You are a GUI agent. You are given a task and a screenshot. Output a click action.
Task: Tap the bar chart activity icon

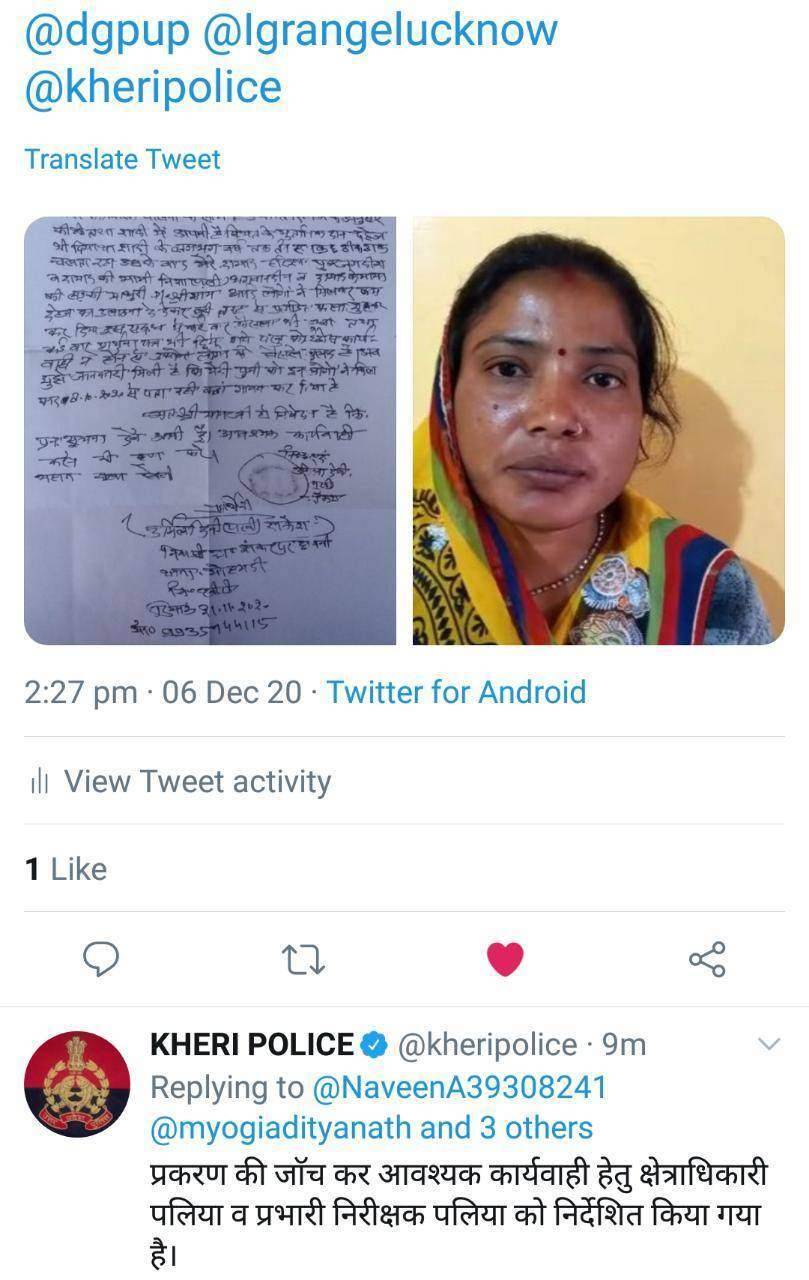40,782
